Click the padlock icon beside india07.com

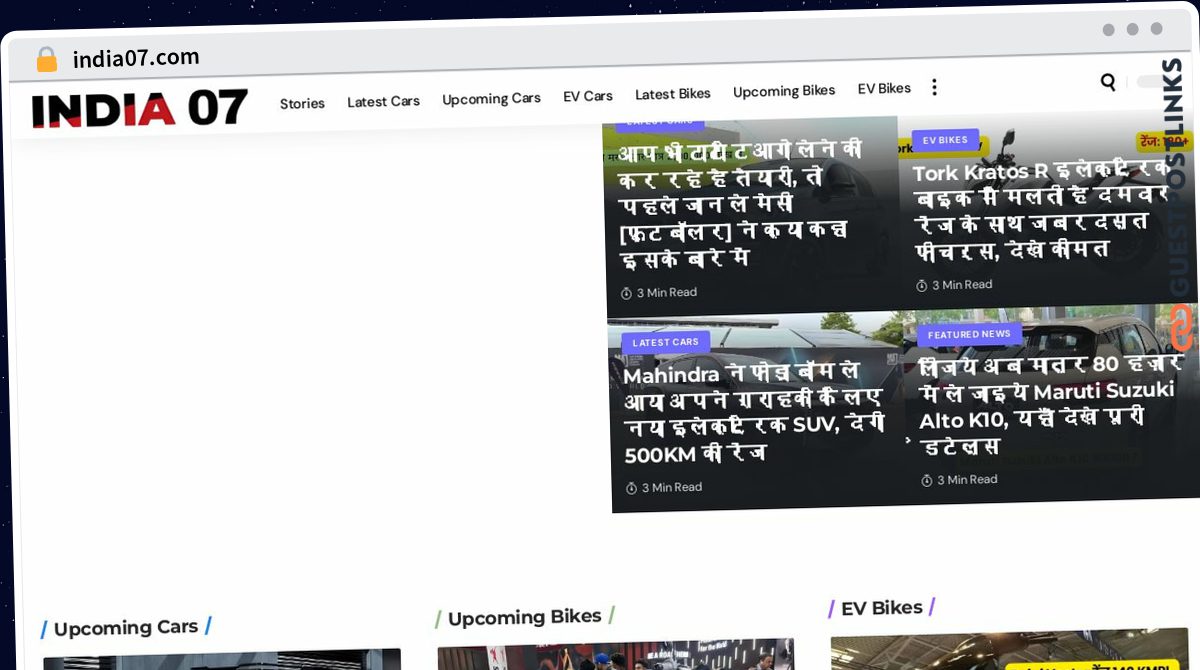pyautogui.click(x=46, y=60)
